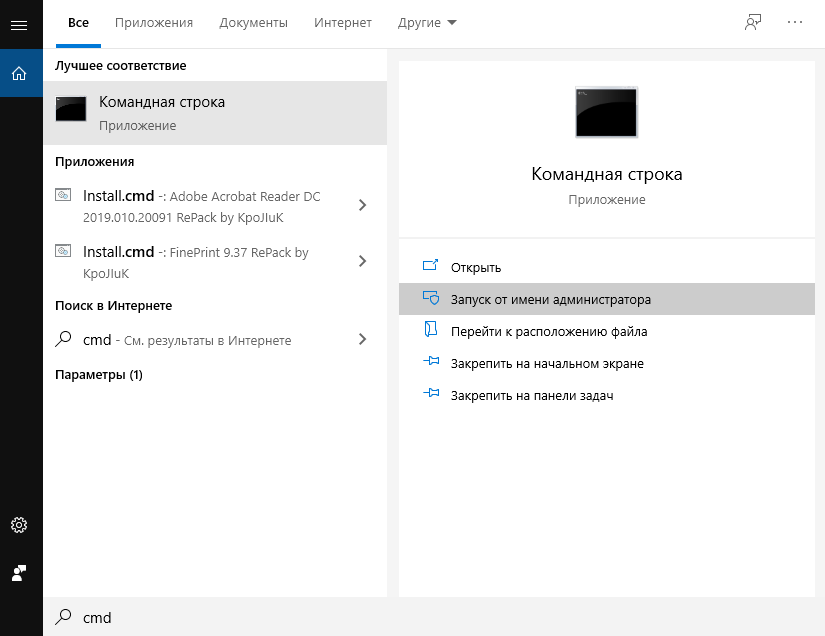The width and height of the screenshot is (825, 636).
Task: Switch to the Приложения tab
Action: point(154,23)
